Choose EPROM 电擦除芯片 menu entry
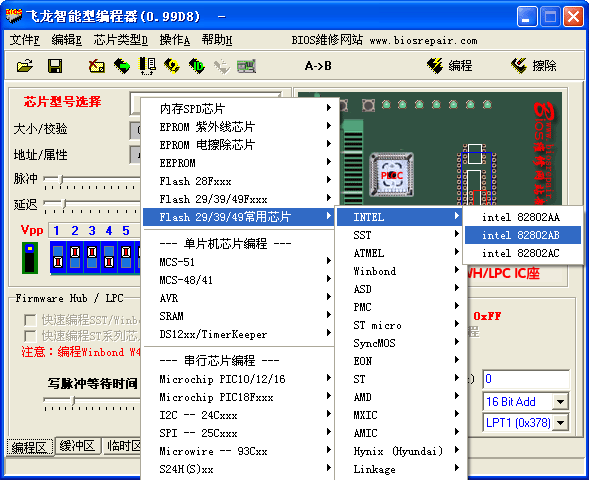Screen dimensions: 589x480 (239, 145)
